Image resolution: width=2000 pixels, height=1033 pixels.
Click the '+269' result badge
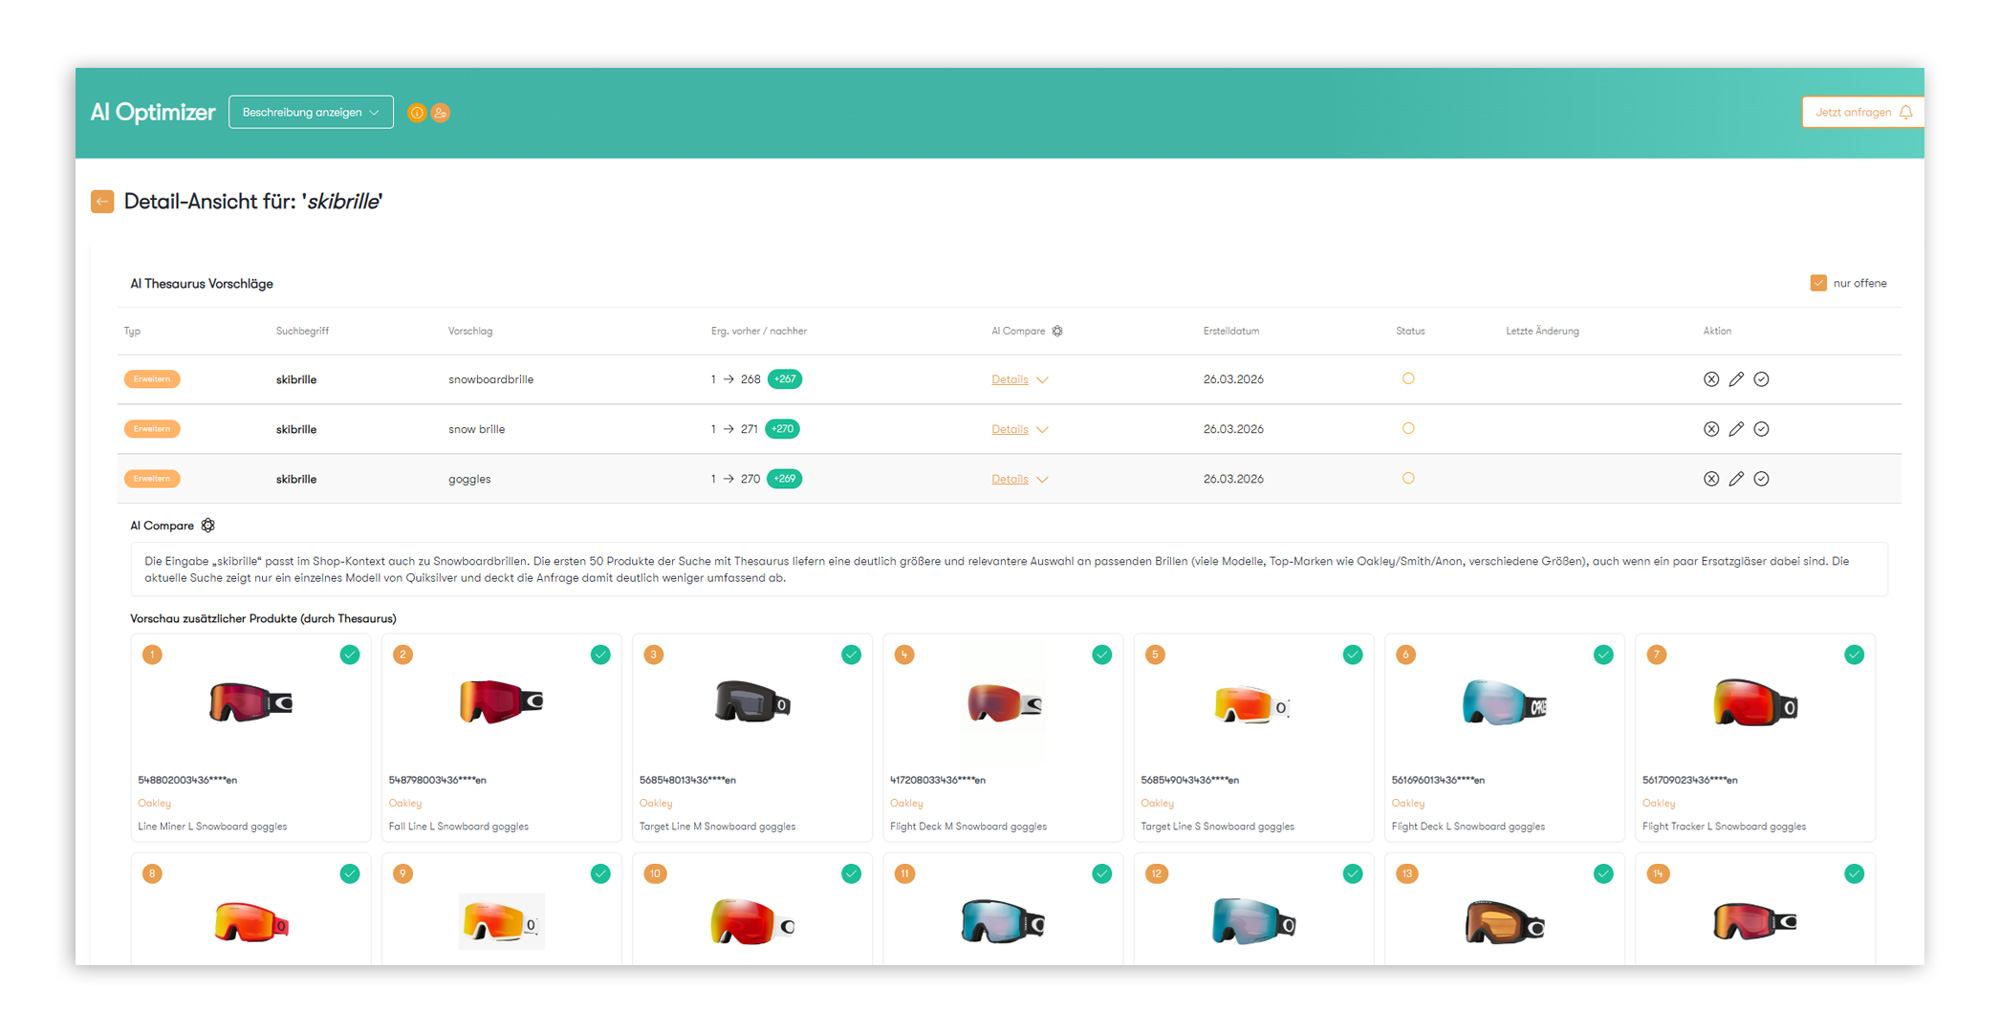point(784,480)
